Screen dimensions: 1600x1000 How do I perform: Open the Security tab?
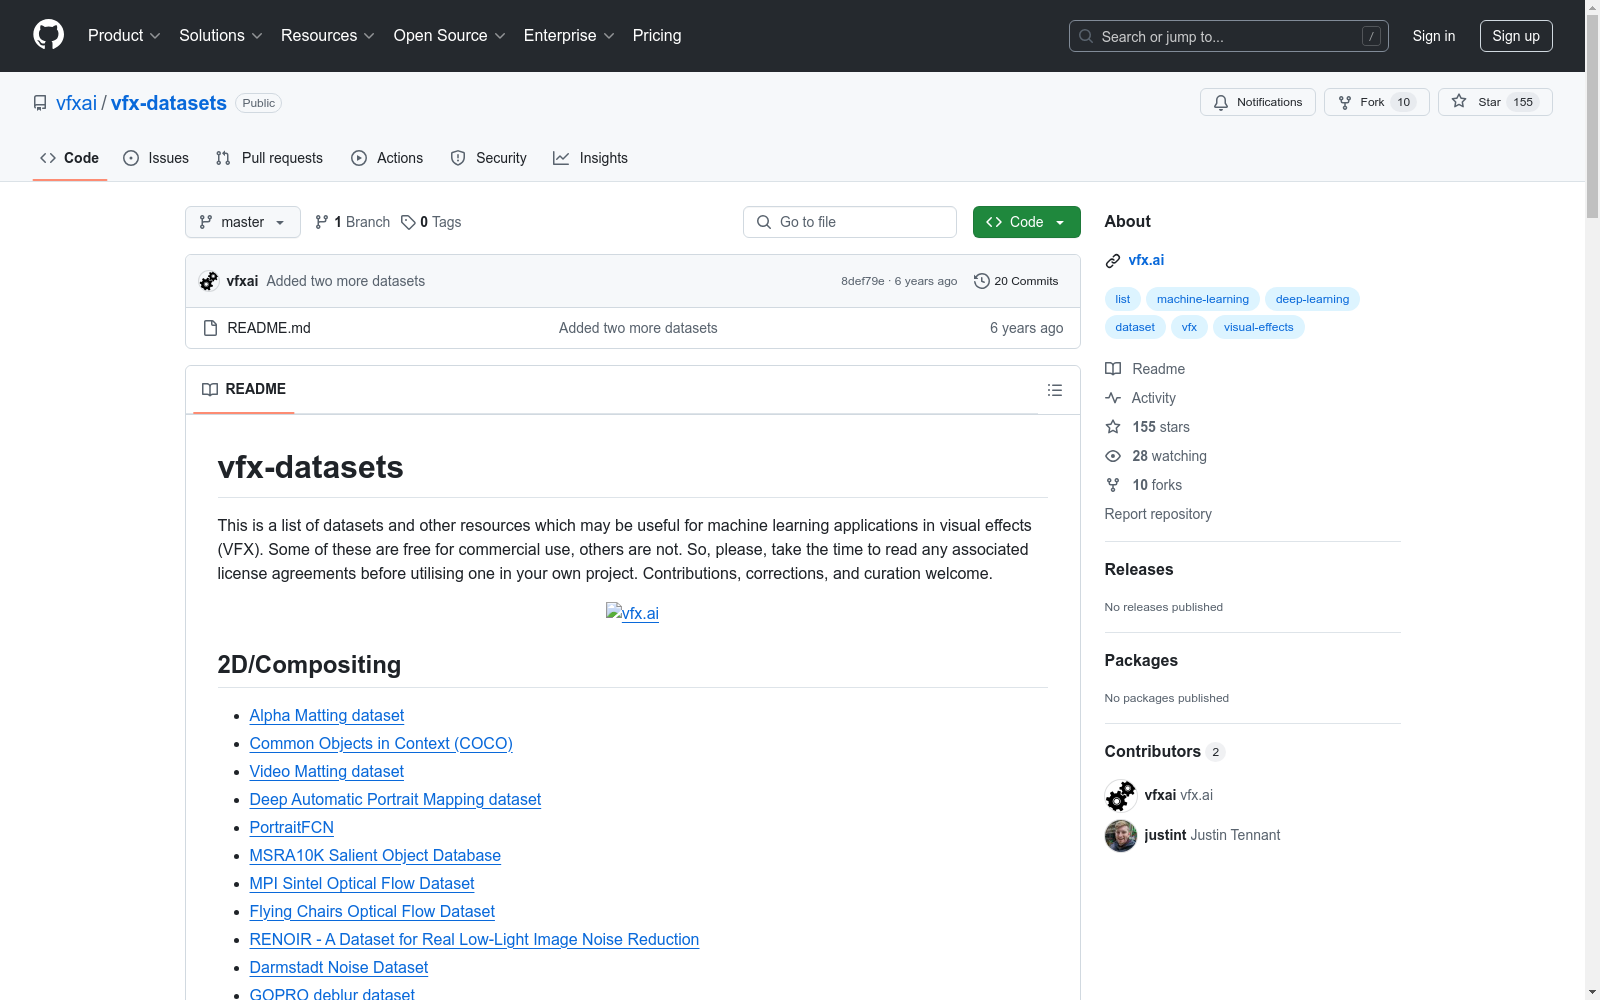click(489, 158)
